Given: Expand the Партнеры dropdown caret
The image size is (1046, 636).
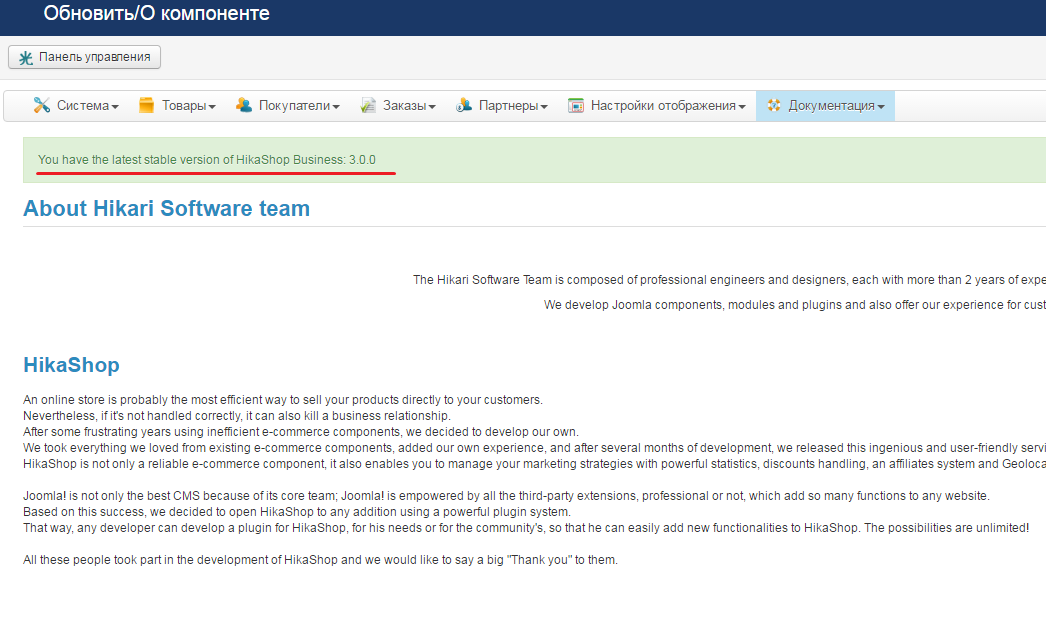Looking at the screenshot, I should tap(544, 107).
